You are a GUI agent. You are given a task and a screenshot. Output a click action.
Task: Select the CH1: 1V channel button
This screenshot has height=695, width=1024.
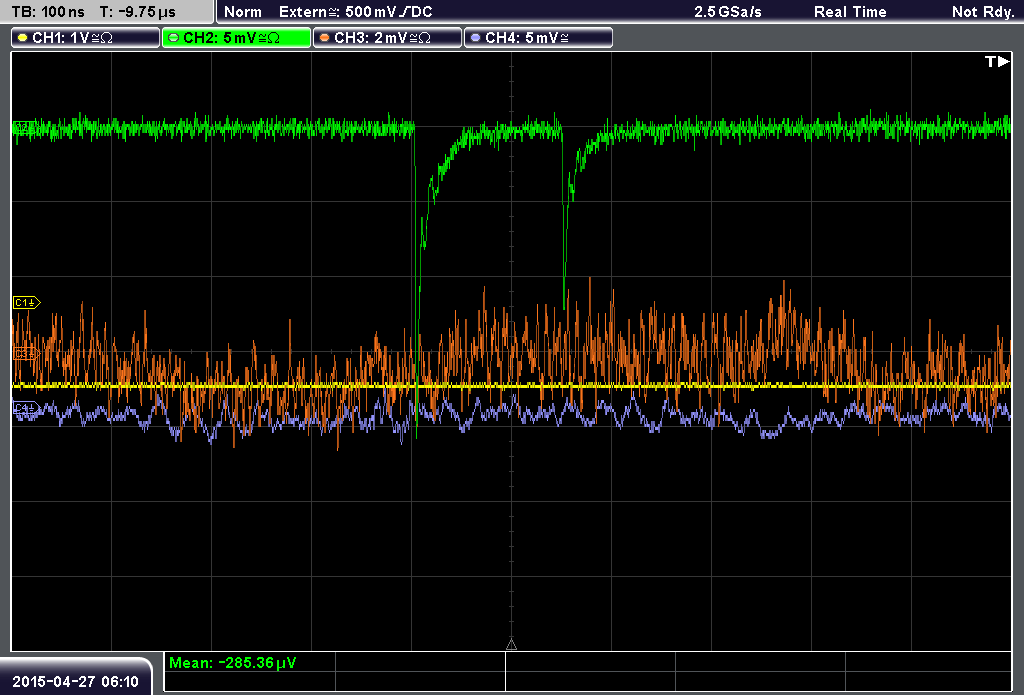tap(86, 38)
